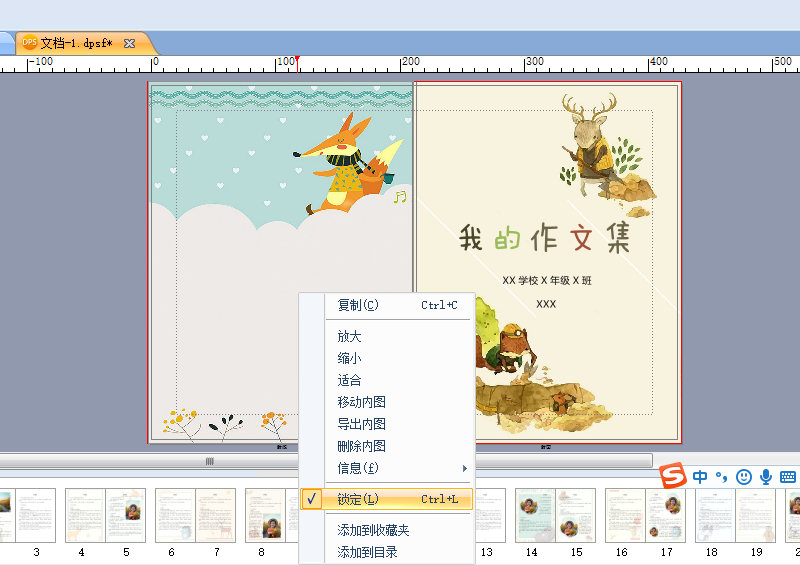Click the Sogou microphone voice input icon

click(766, 477)
